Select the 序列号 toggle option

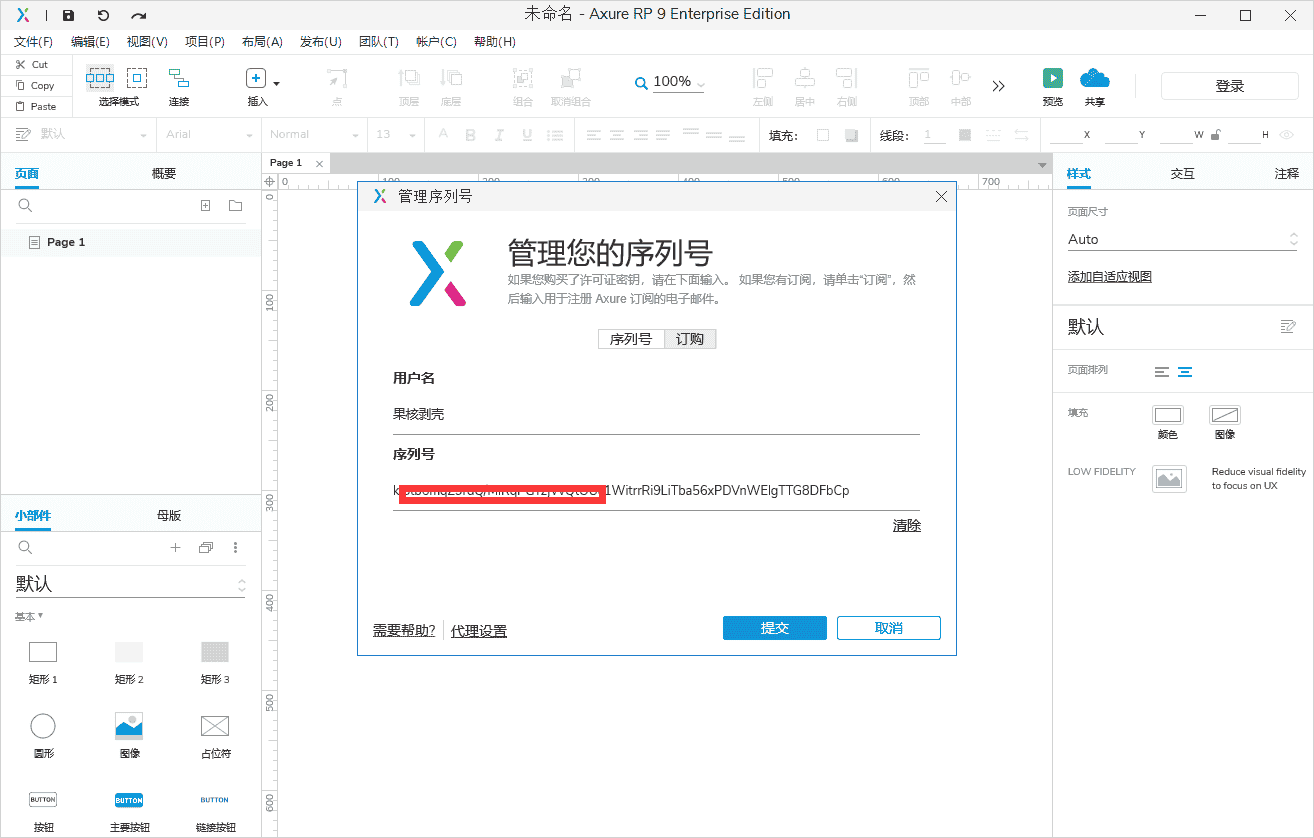pos(631,339)
